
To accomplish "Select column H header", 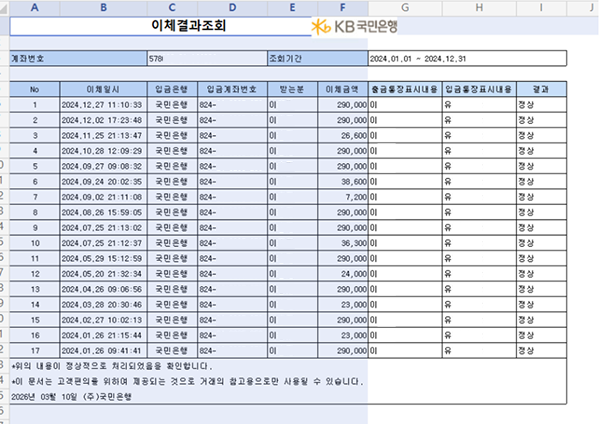I will [479, 8].
